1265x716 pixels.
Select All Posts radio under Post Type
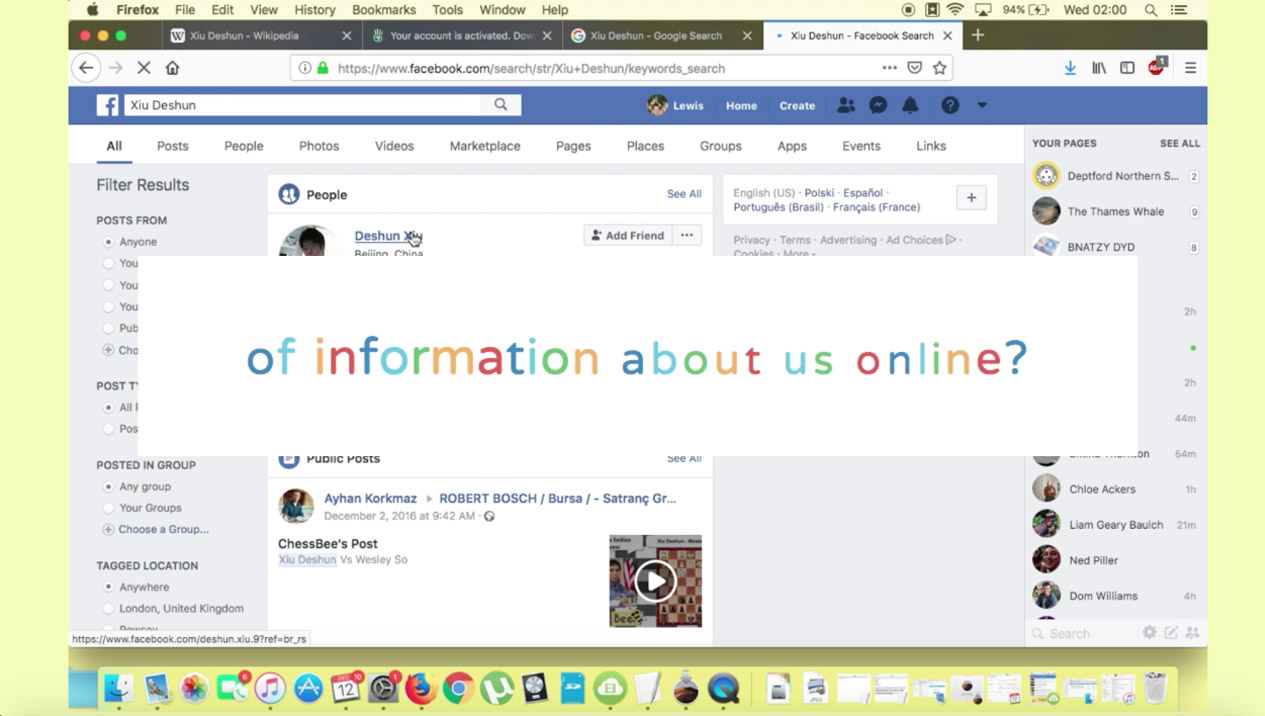(x=108, y=407)
